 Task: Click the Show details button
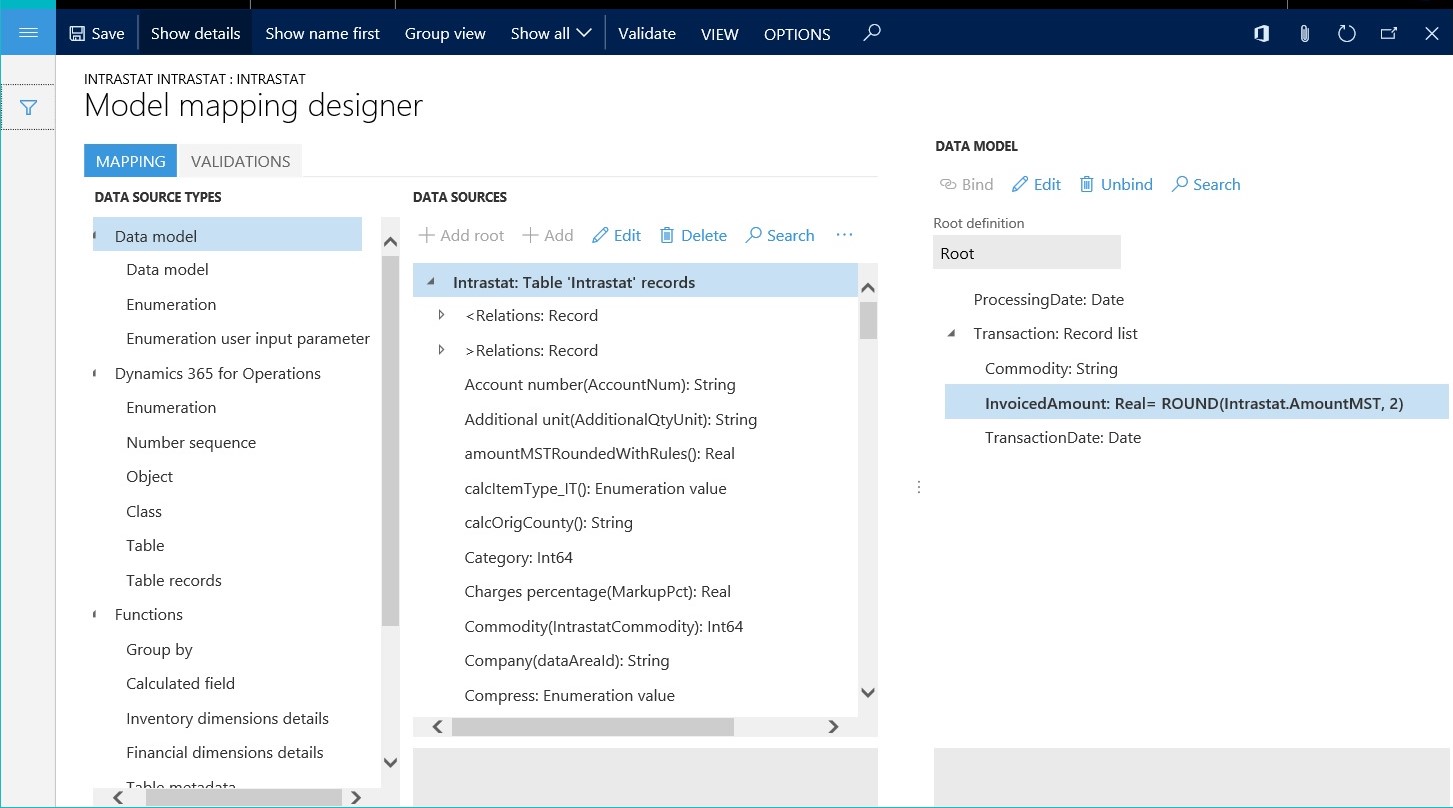pyautogui.click(x=195, y=33)
